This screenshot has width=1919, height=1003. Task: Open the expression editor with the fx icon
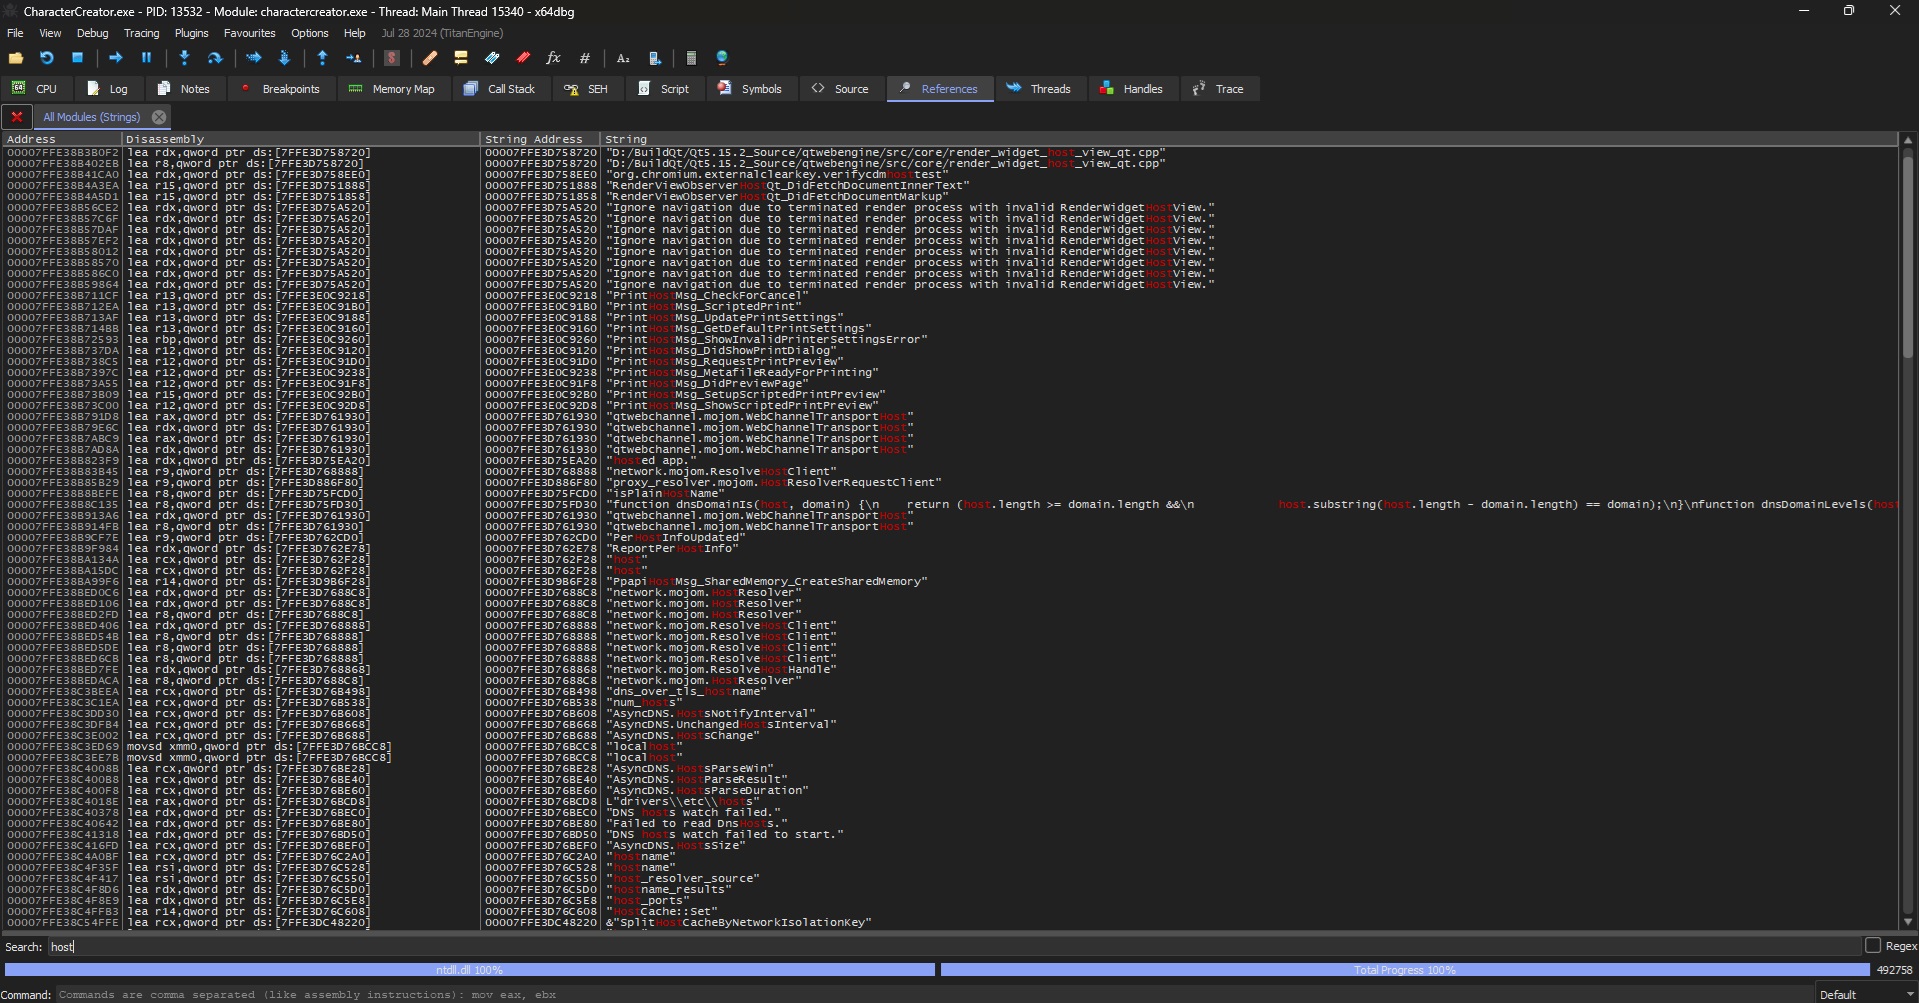(x=553, y=58)
